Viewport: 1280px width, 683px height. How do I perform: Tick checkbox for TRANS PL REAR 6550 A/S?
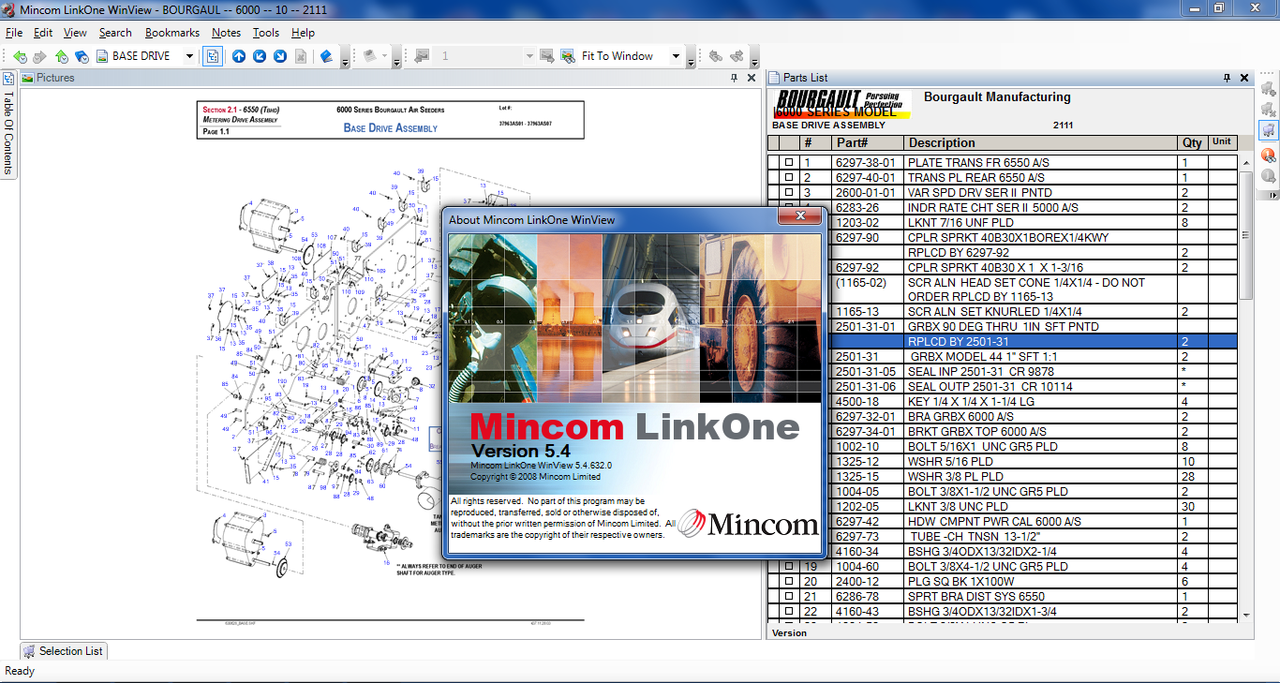pyautogui.click(x=789, y=177)
